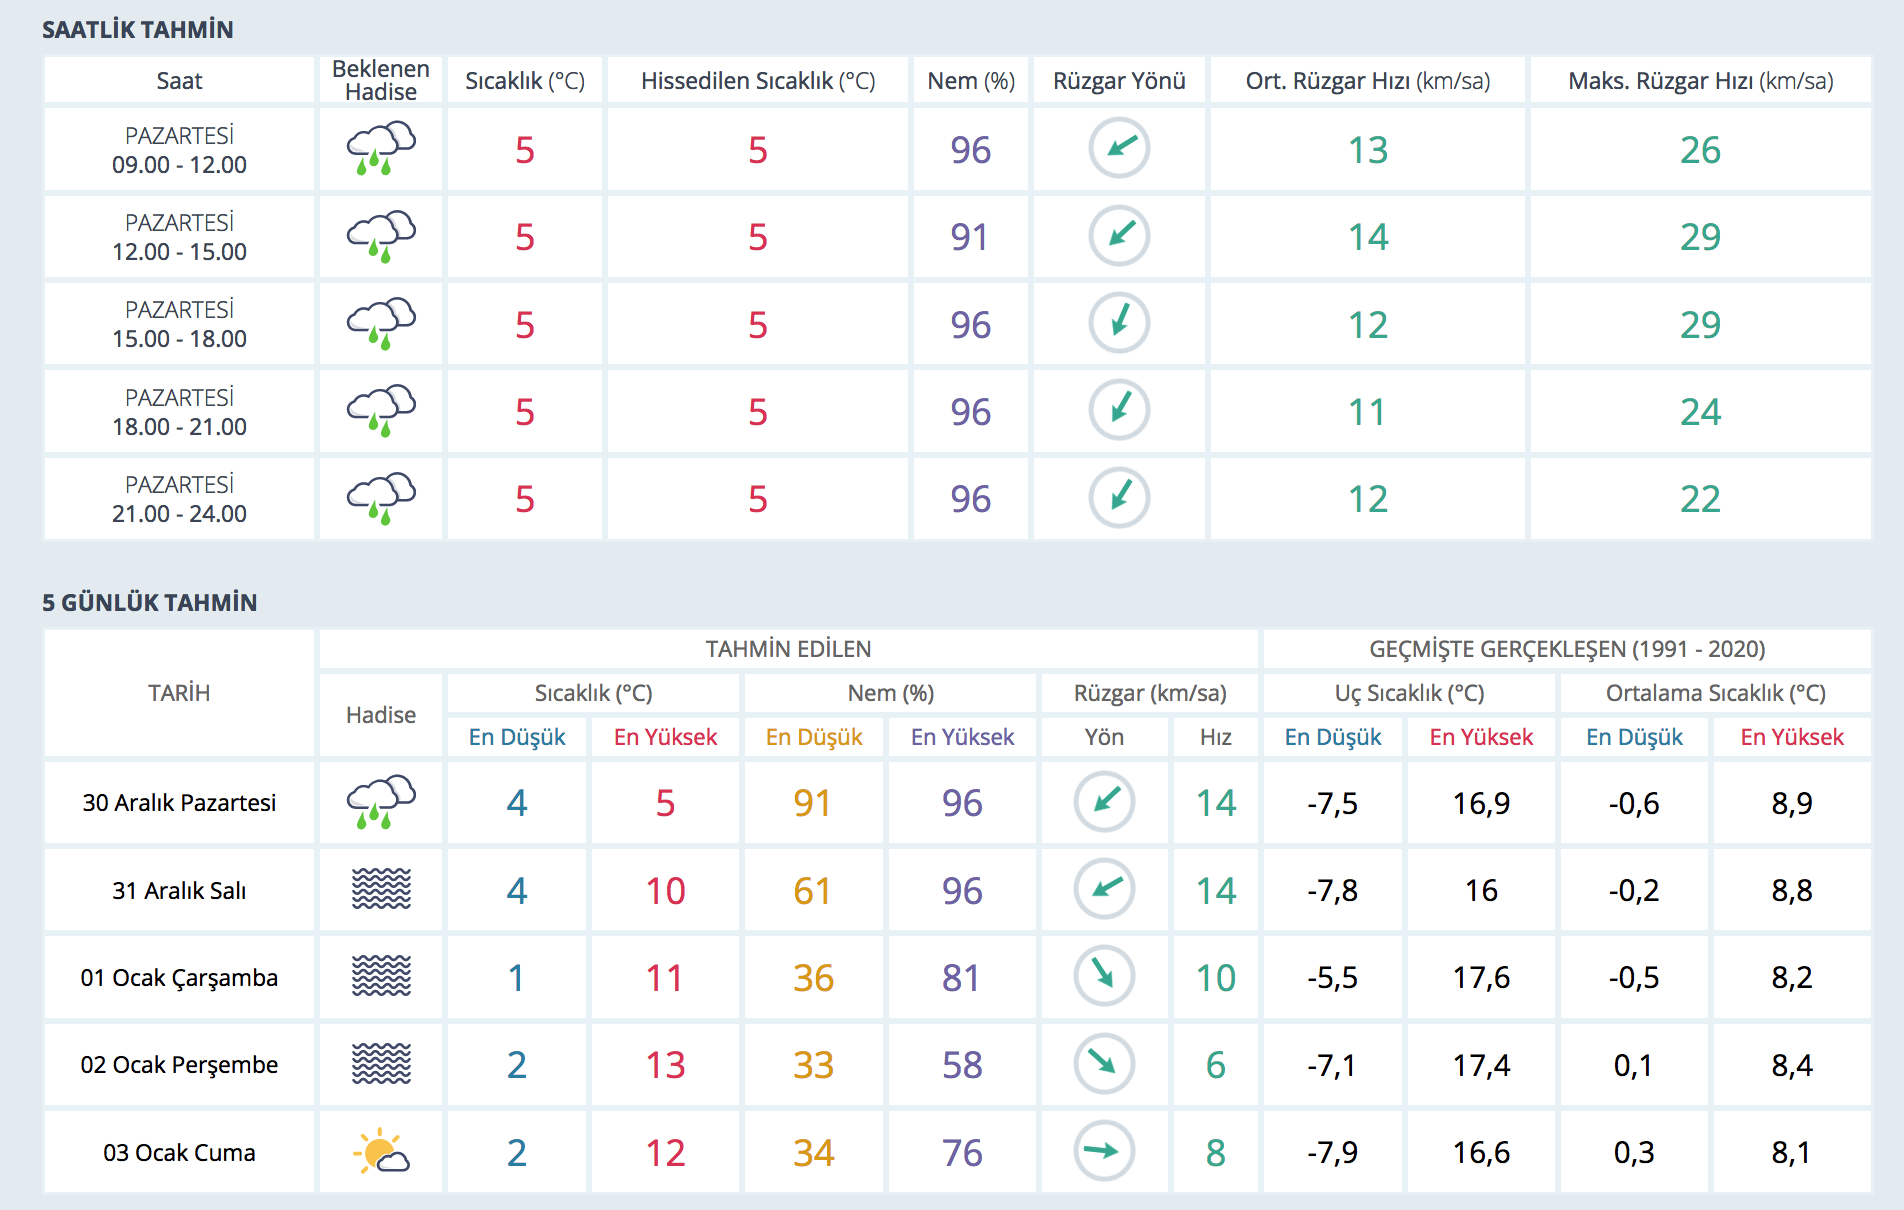Click the Maks. Rüzgar Hızı column header

pos(1700,81)
